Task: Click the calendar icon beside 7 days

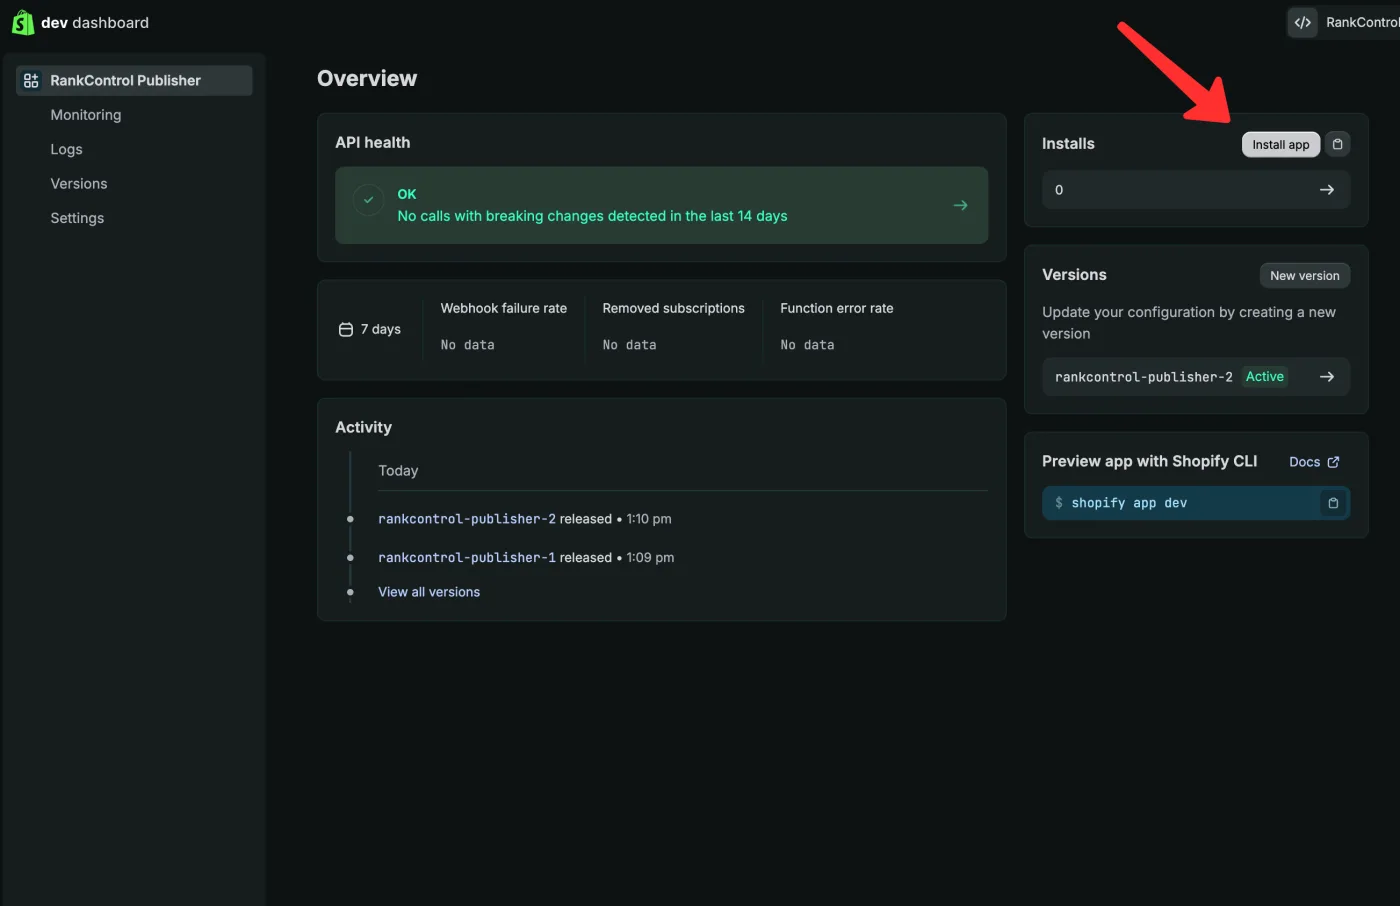Action: click(346, 329)
